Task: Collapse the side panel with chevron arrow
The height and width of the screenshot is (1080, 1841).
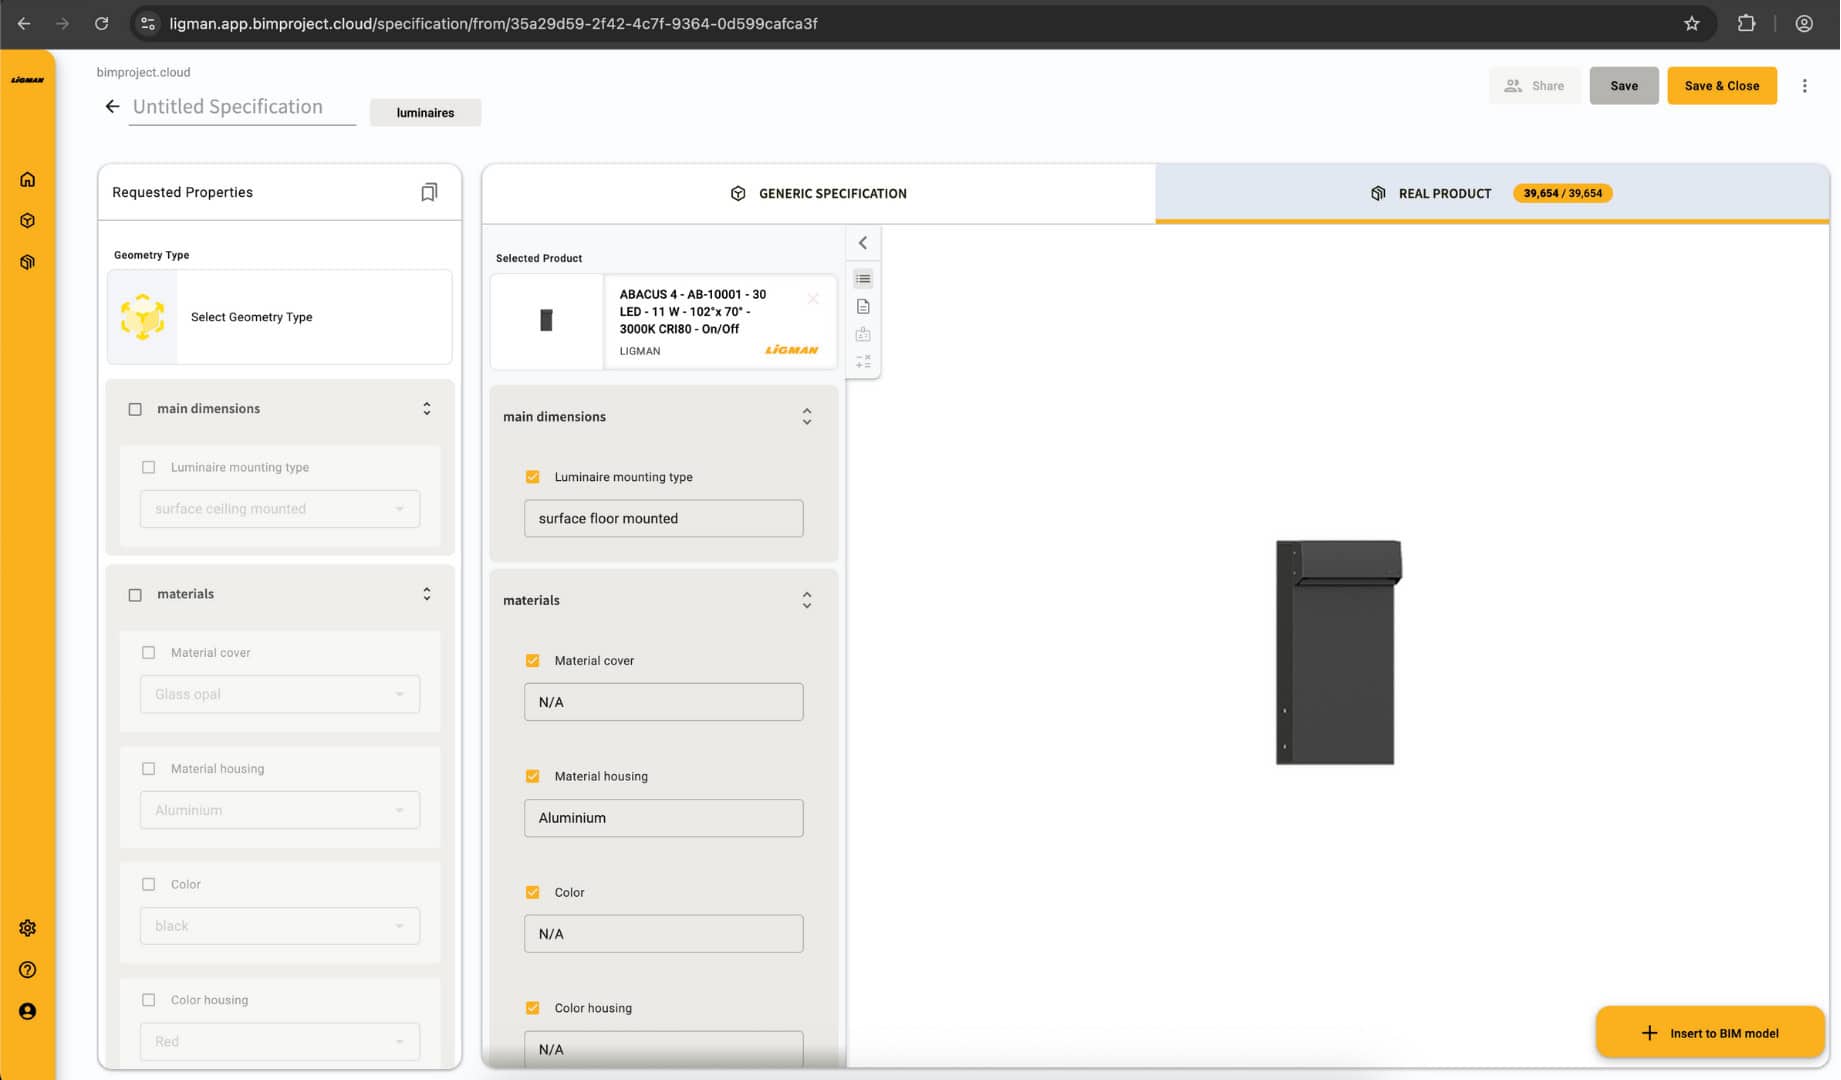Action: (x=863, y=243)
